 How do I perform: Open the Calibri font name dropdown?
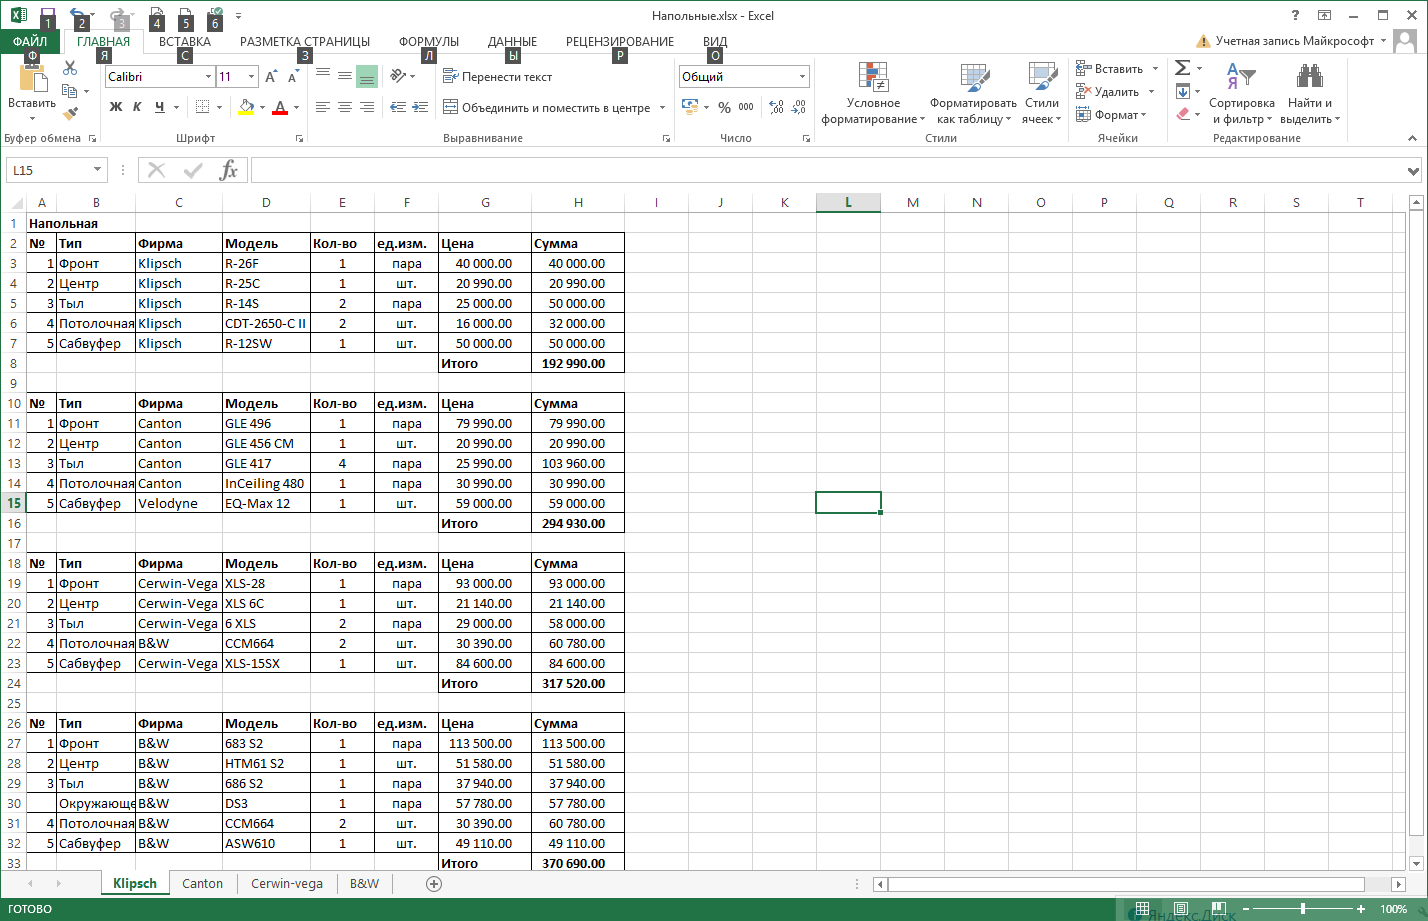[x=208, y=77]
